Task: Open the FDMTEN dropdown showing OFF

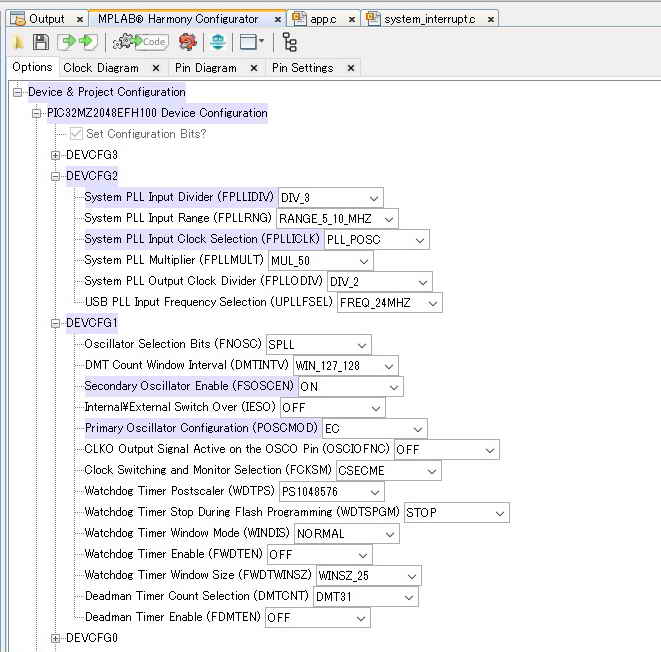Action: point(317,618)
